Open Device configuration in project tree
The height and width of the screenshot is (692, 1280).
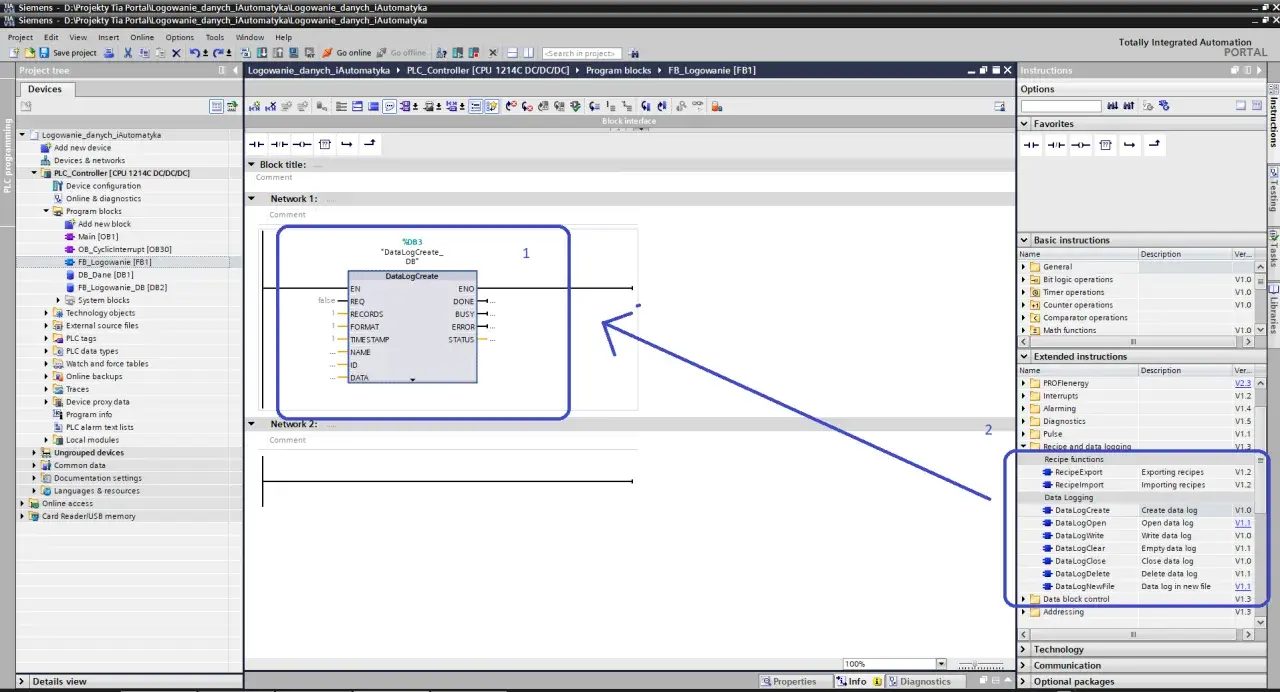[103, 186]
